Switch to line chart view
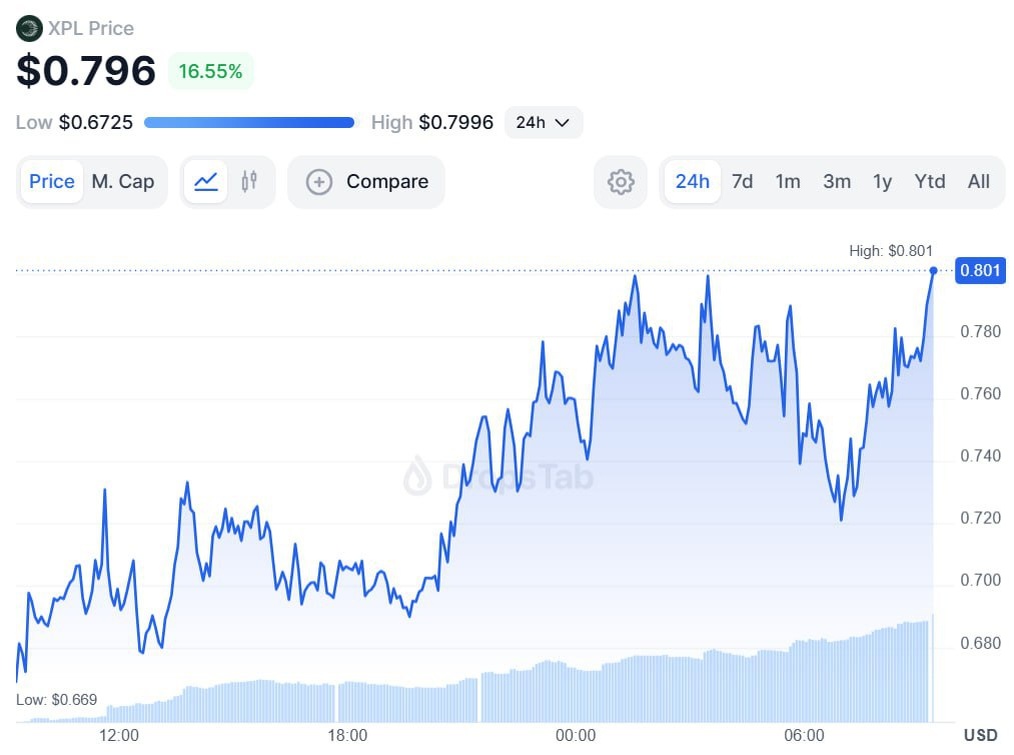 pos(206,182)
